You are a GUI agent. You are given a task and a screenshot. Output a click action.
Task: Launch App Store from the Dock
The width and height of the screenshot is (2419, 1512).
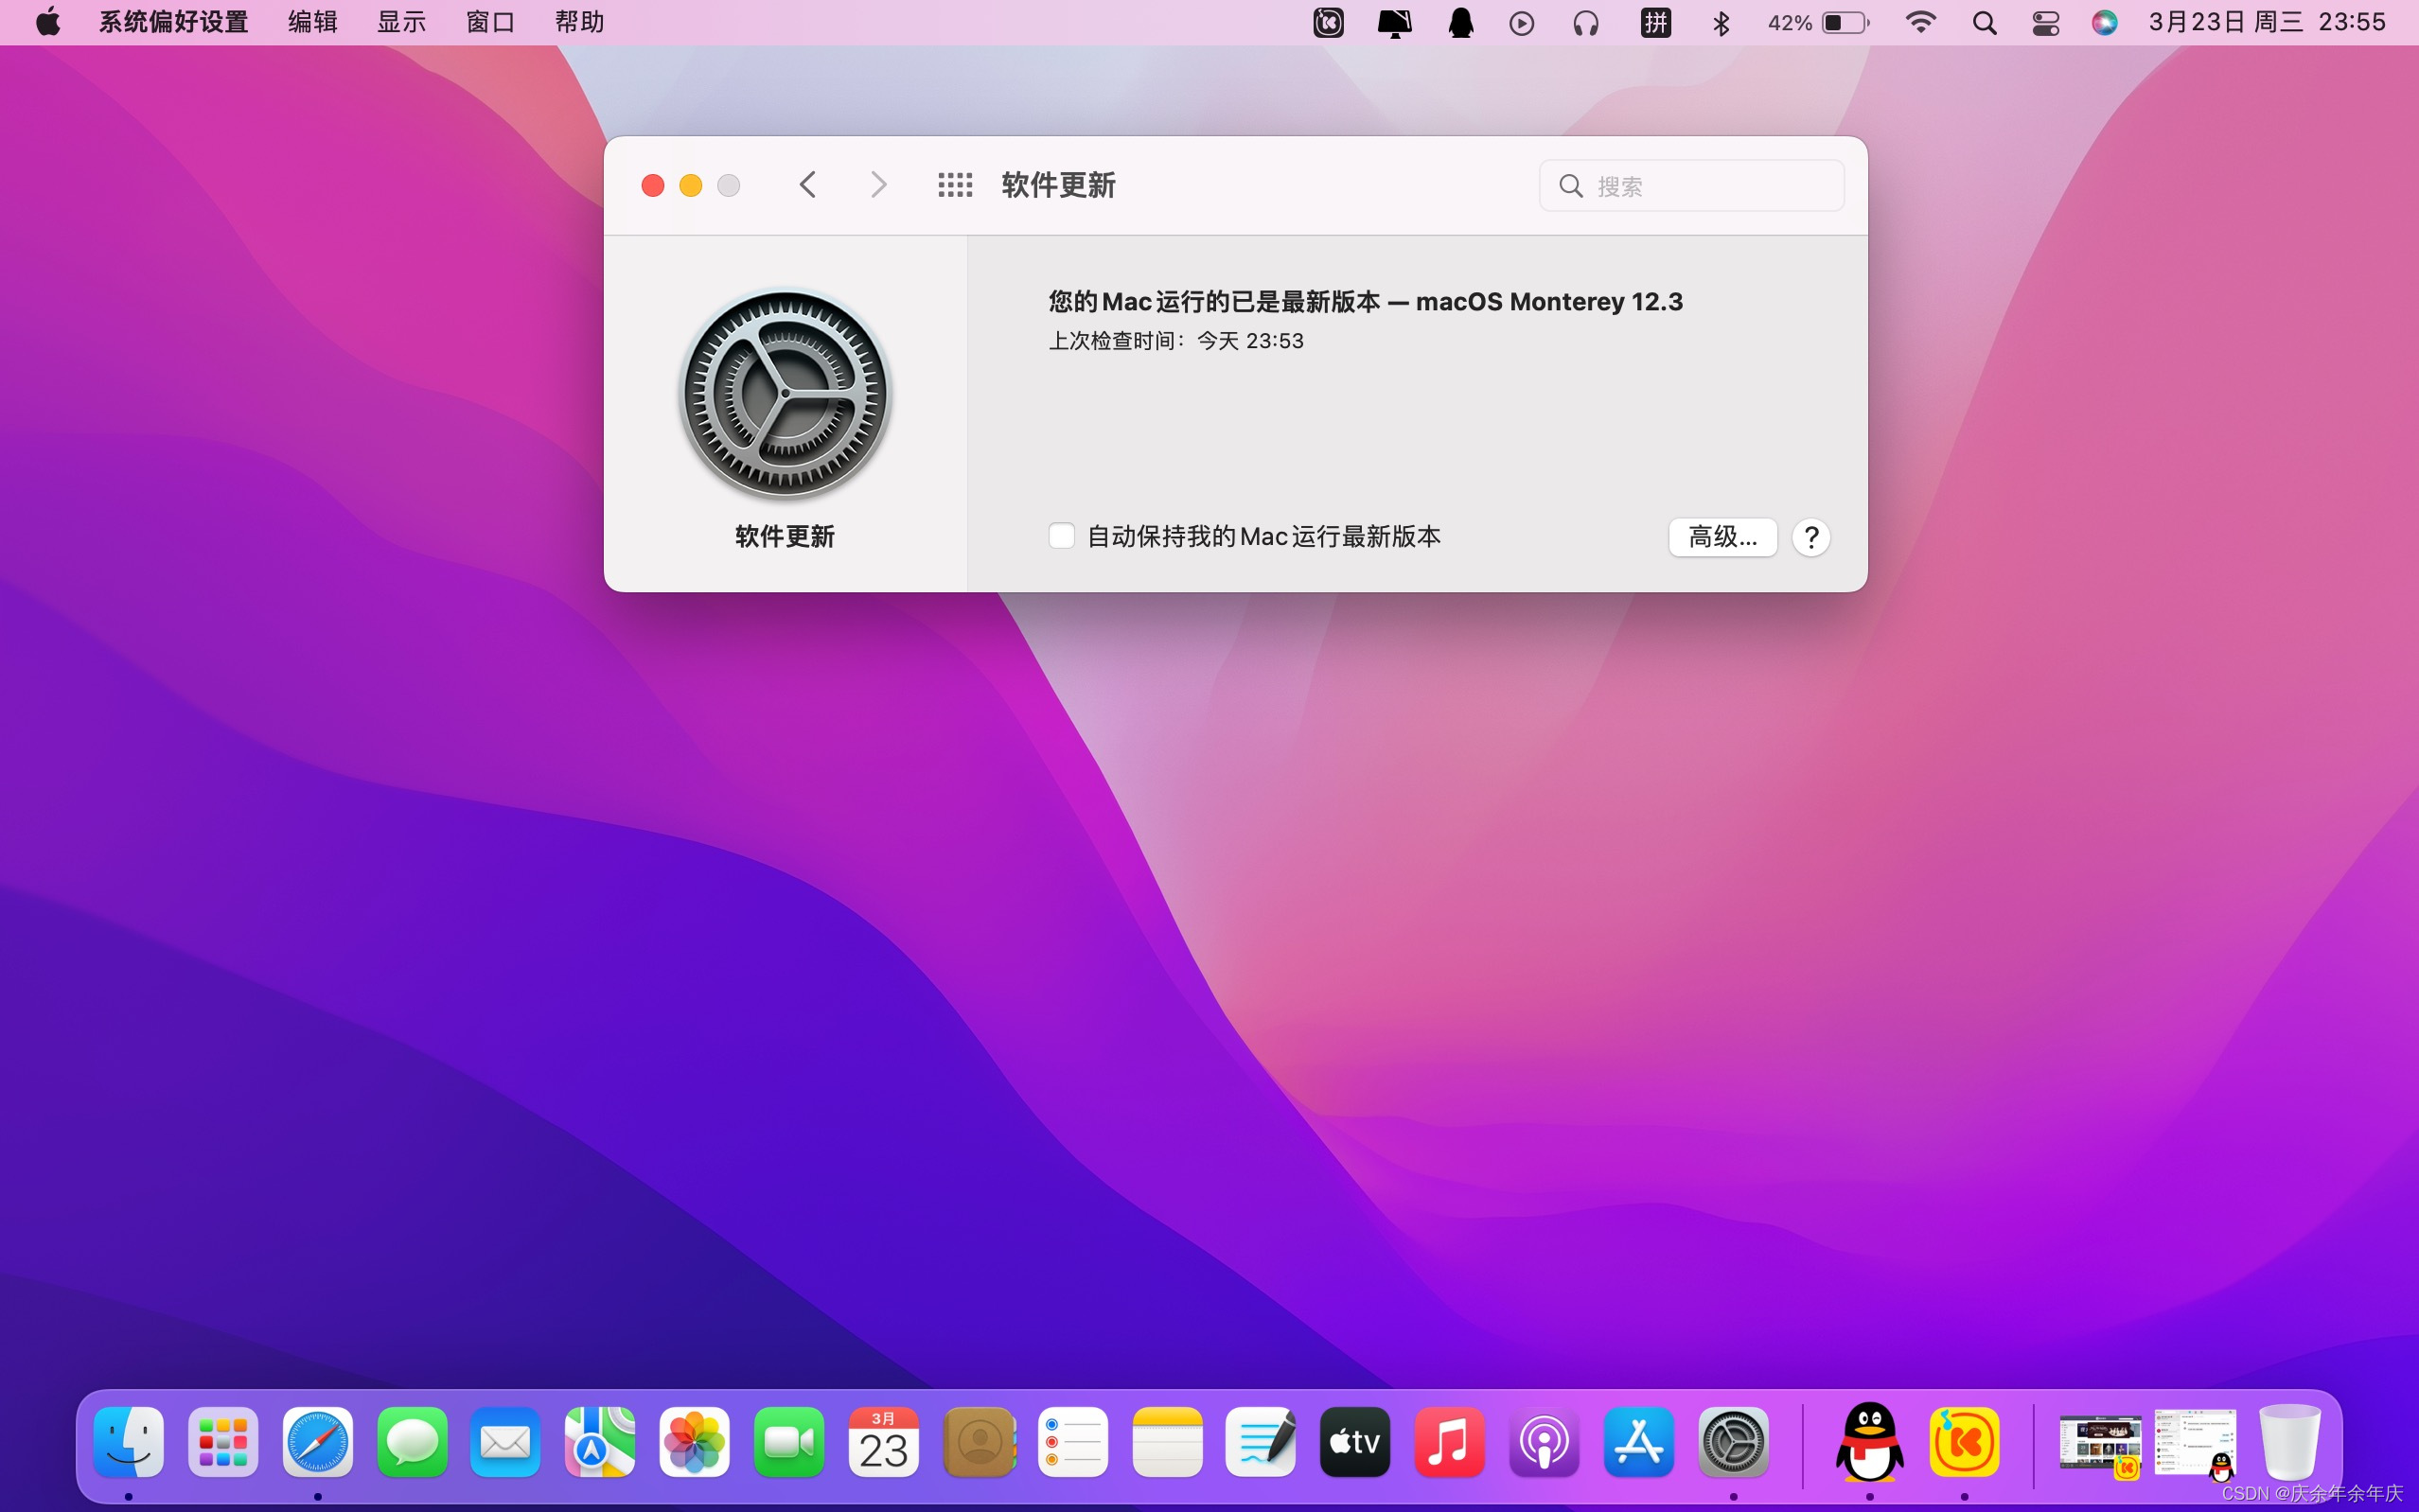(1638, 1442)
